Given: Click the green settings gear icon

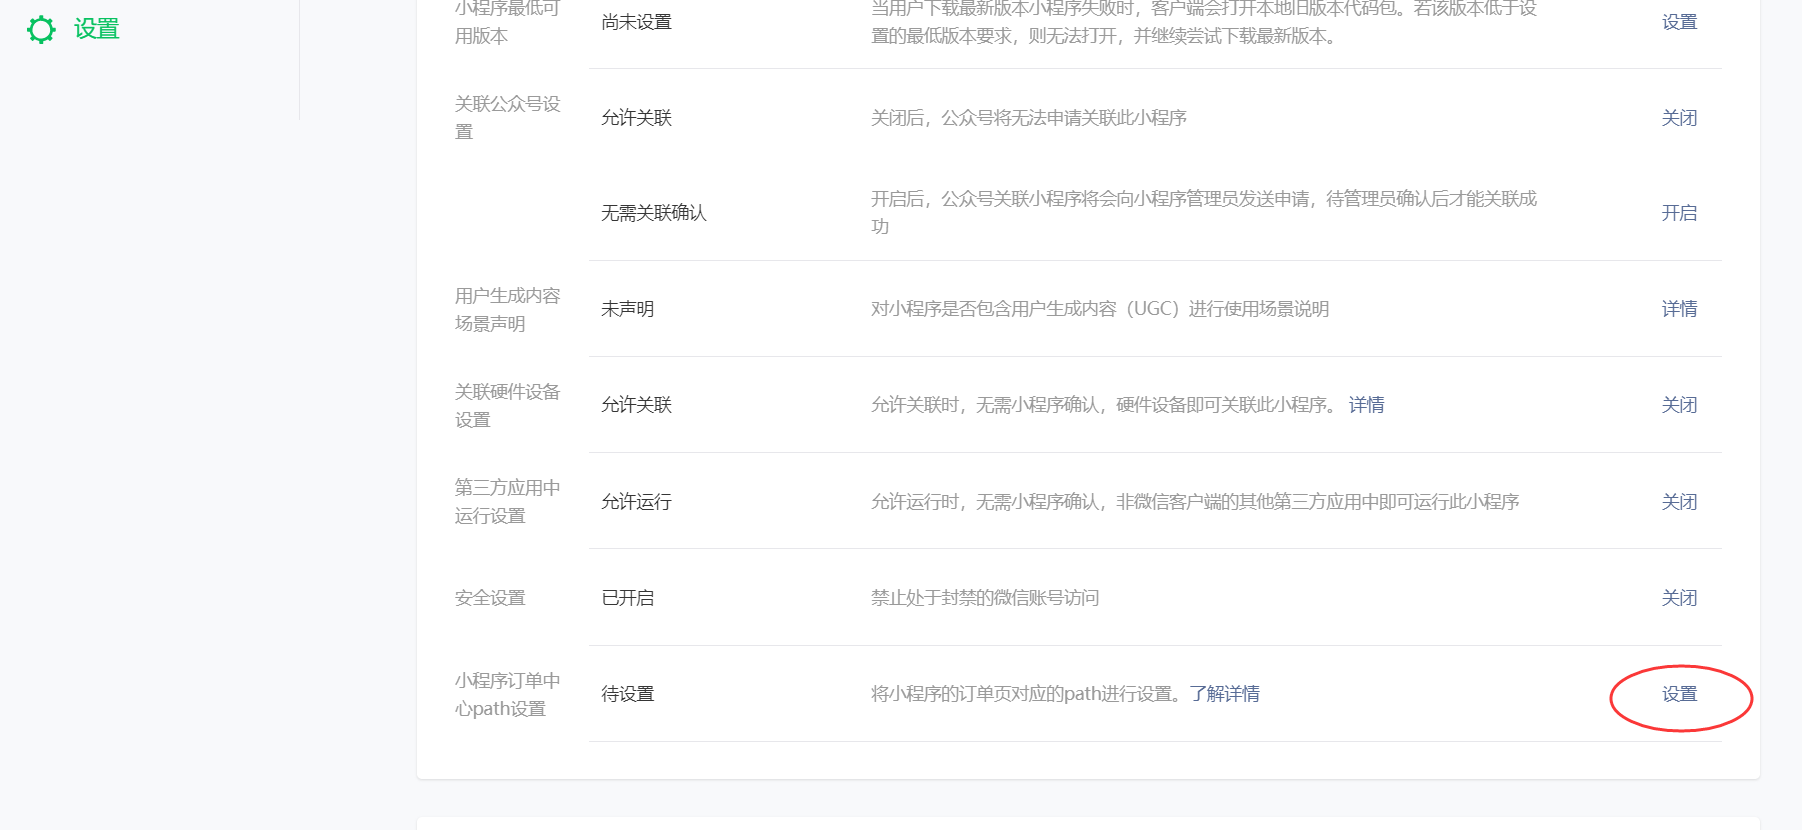Looking at the screenshot, I should (x=41, y=30).
